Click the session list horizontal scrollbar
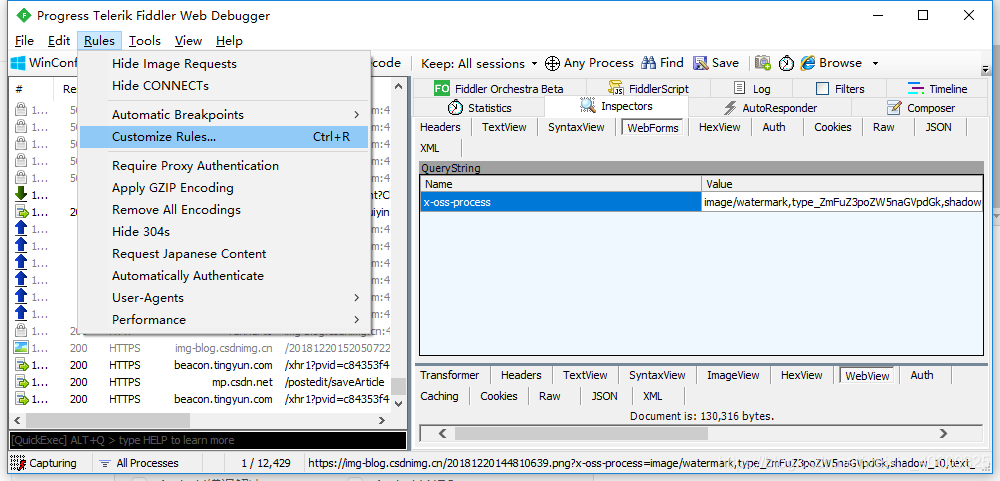 point(200,420)
